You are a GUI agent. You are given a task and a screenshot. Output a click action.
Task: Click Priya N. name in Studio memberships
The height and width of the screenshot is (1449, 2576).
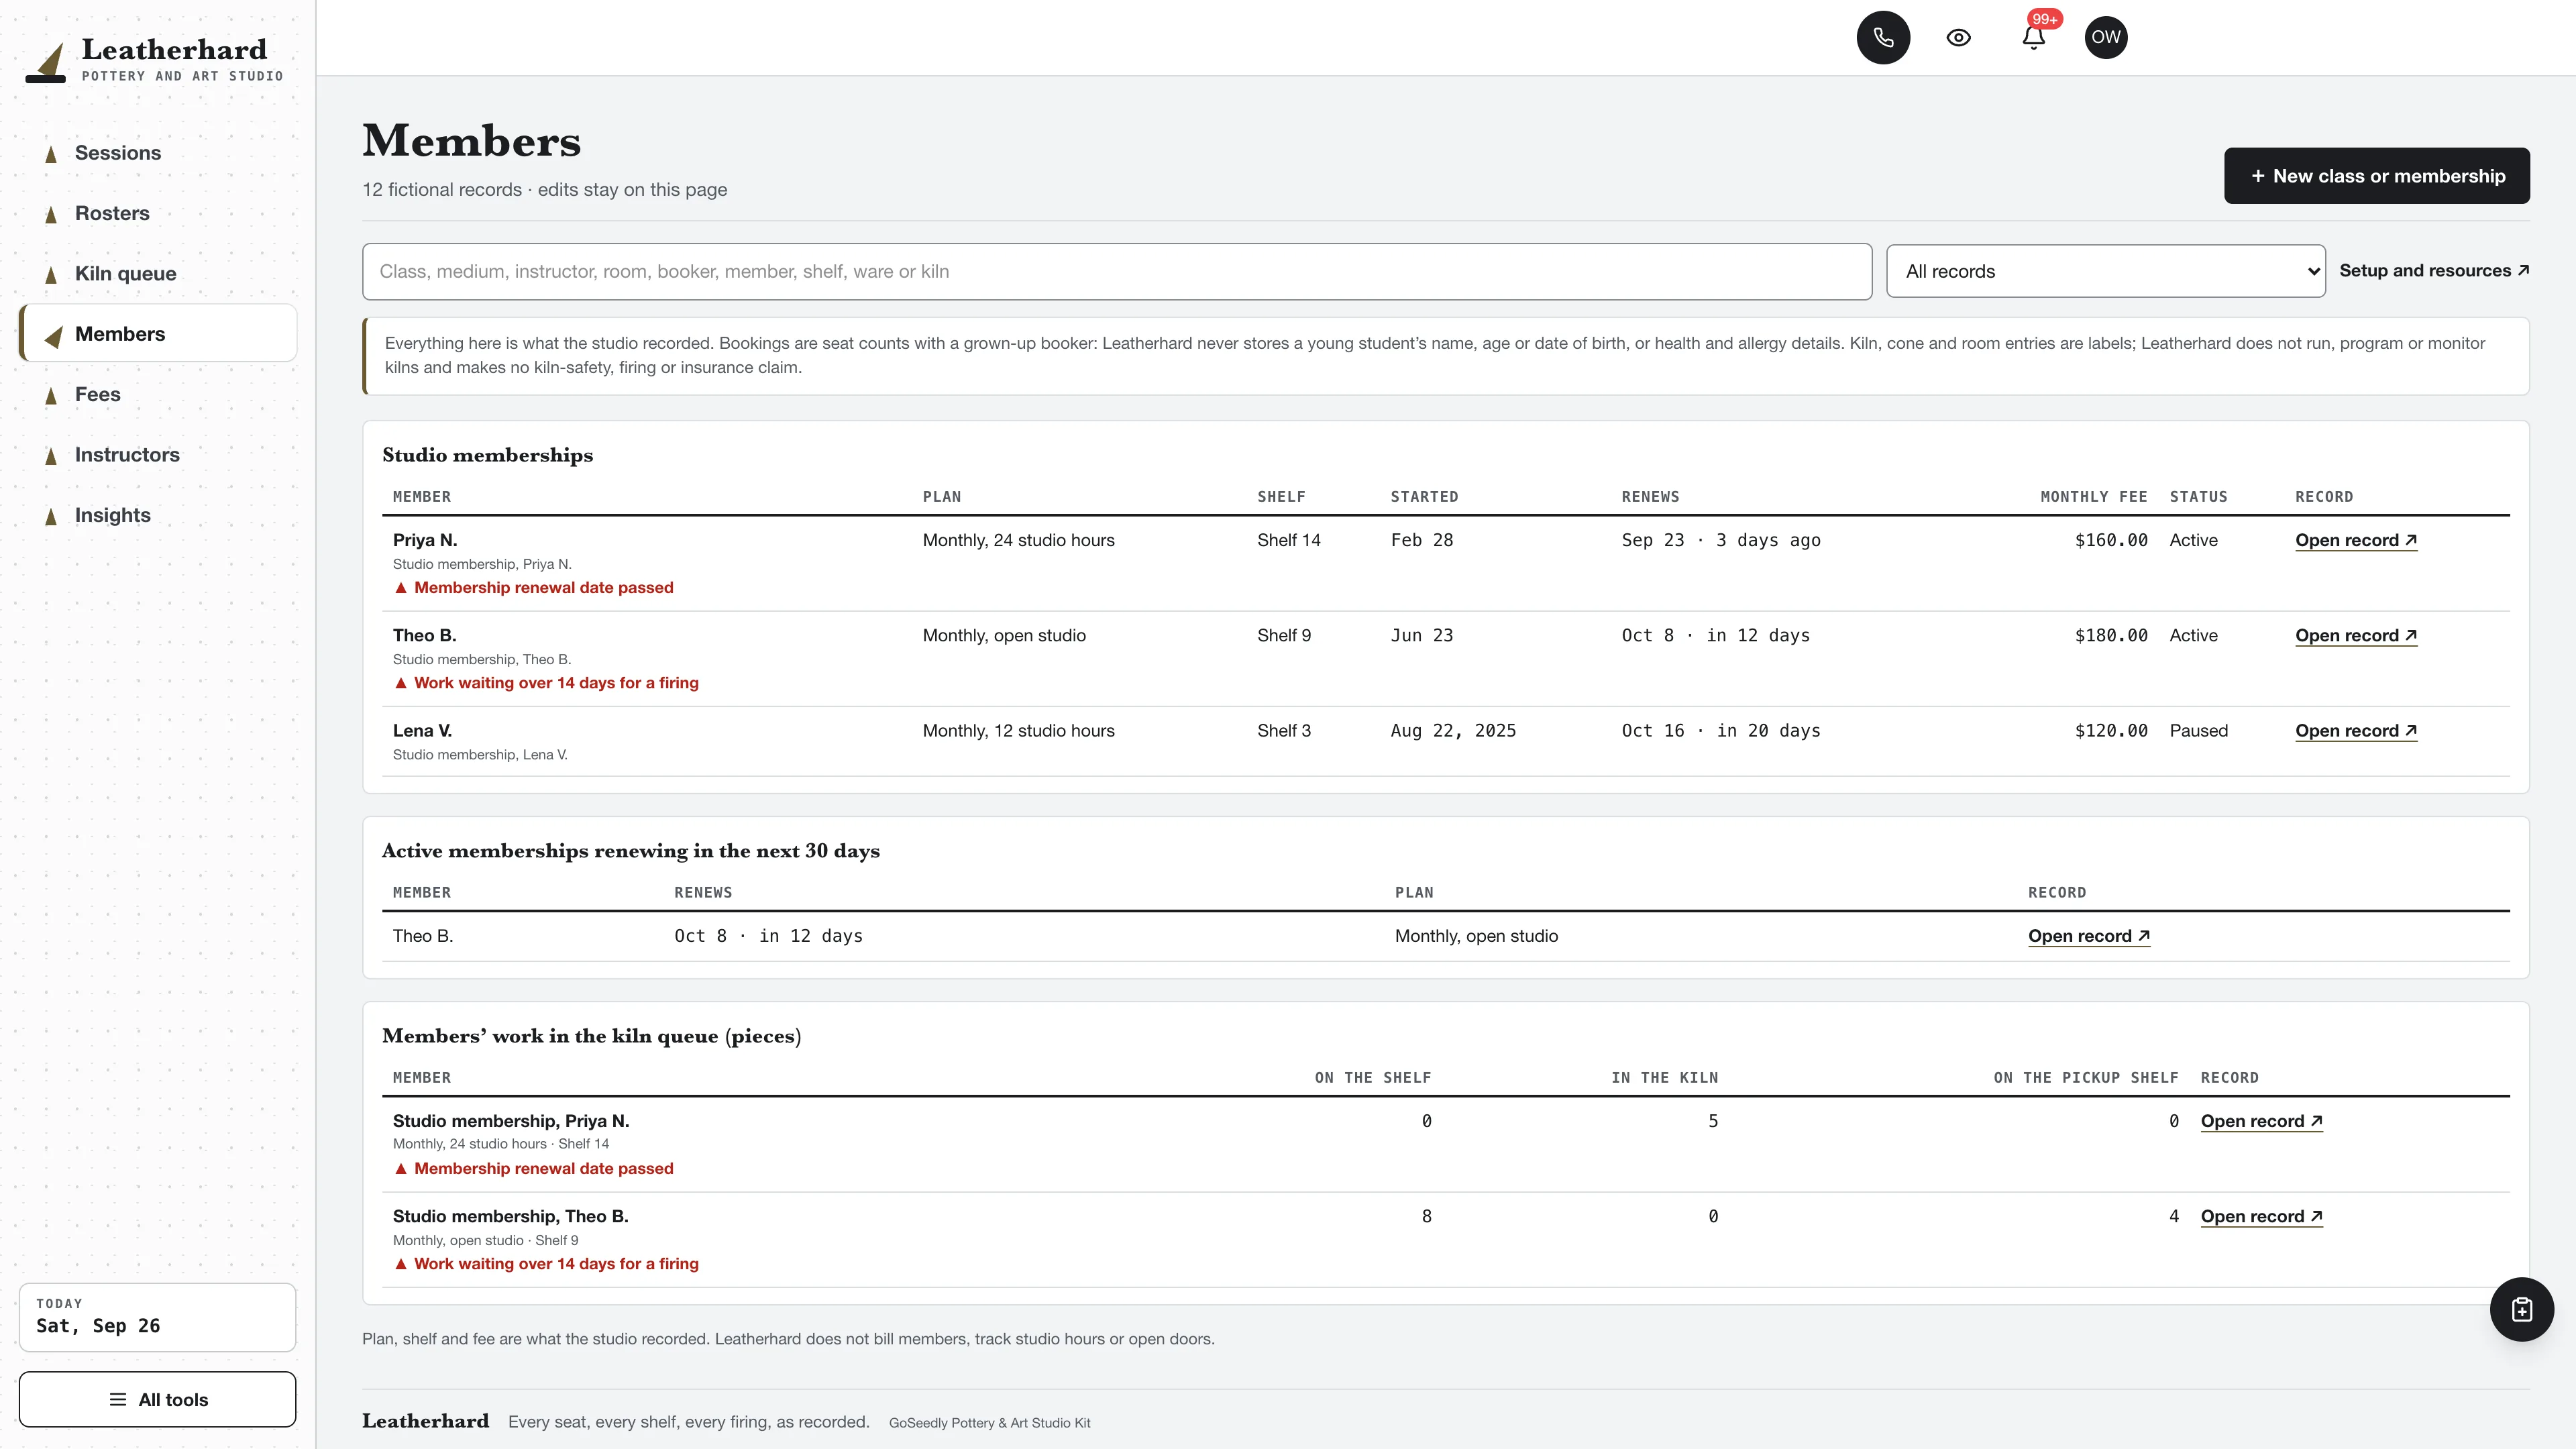[425, 540]
